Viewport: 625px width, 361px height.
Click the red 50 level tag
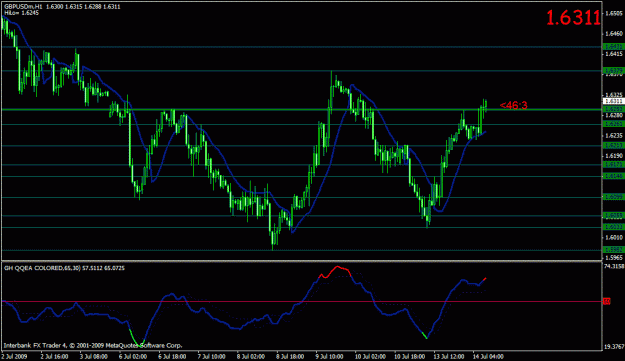607,302
